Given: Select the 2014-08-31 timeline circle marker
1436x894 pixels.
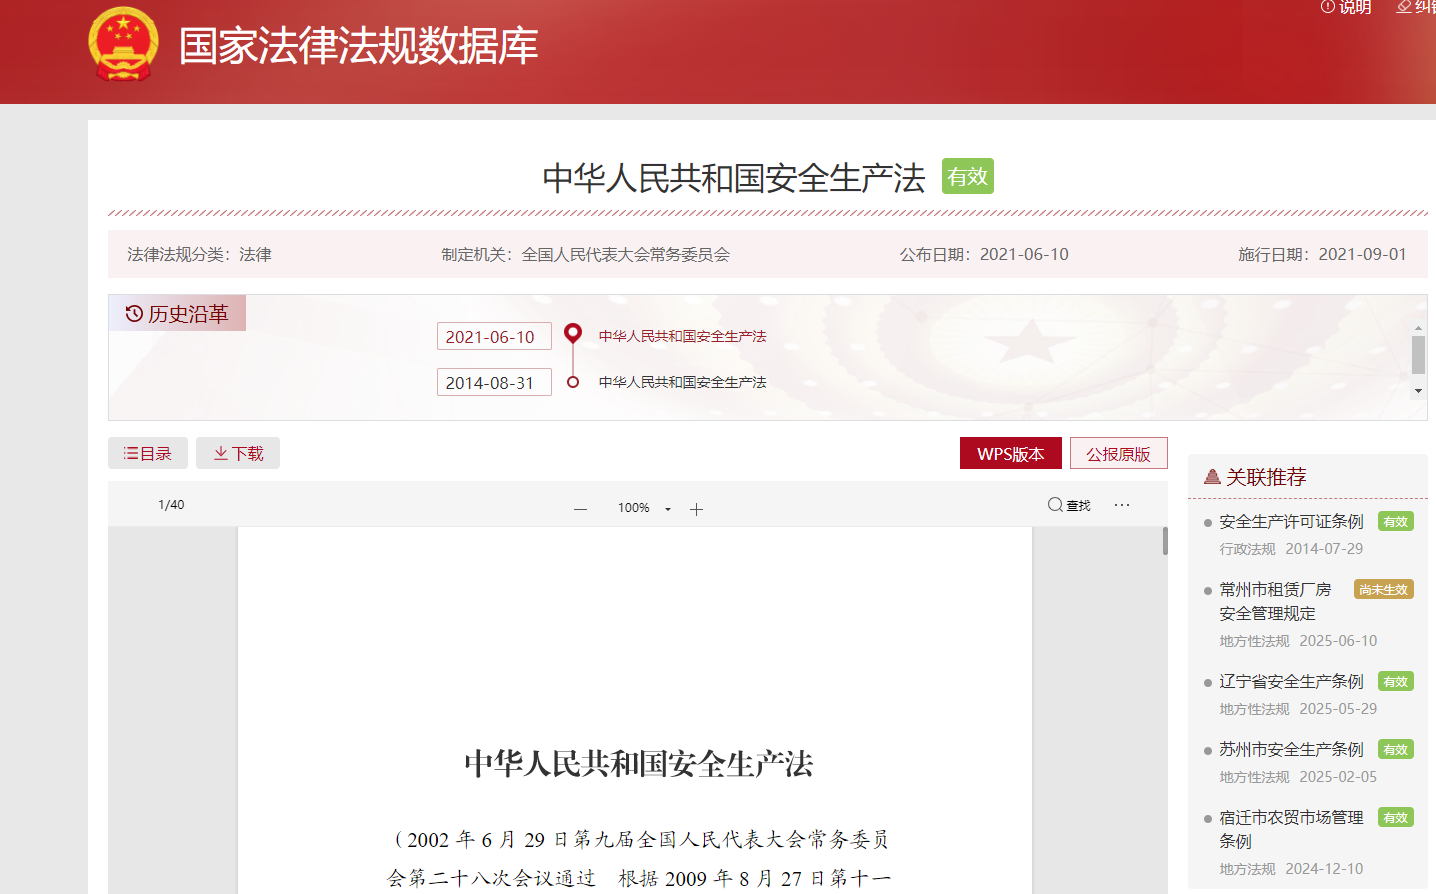Looking at the screenshot, I should pyautogui.click(x=573, y=382).
